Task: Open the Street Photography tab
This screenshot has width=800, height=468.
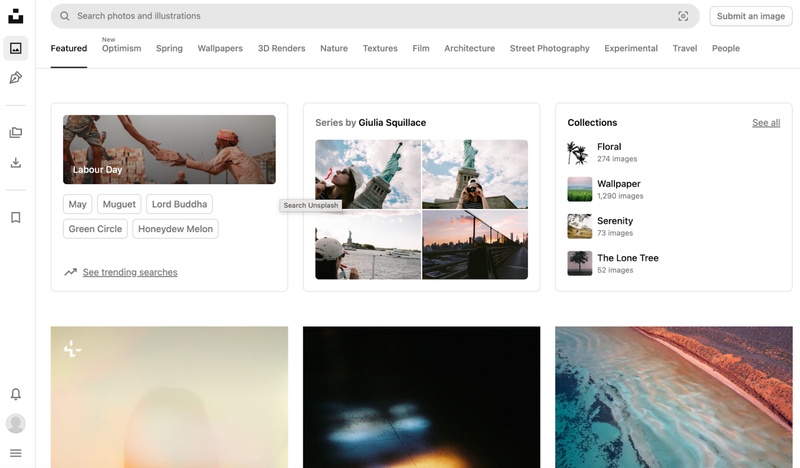Action: [x=549, y=48]
